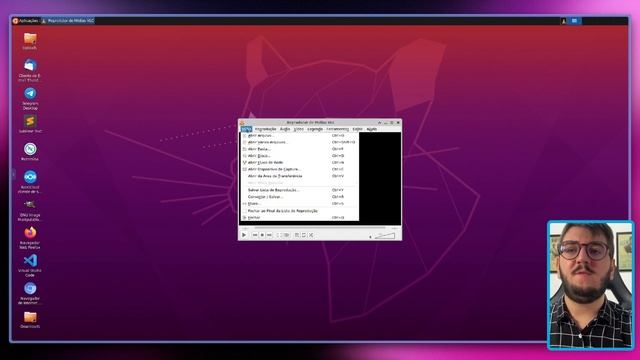
Task: Select Abrir Disco... menu entry
Action: point(299,156)
